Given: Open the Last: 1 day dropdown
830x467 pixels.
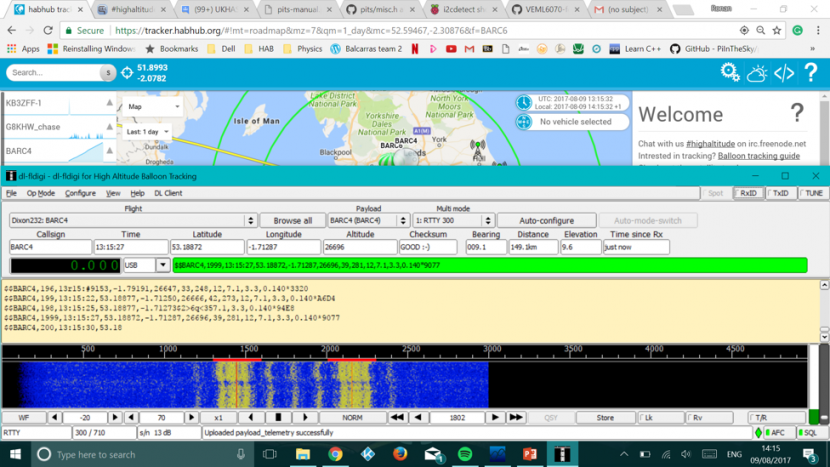Looking at the screenshot, I should click(x=147, y=131).
